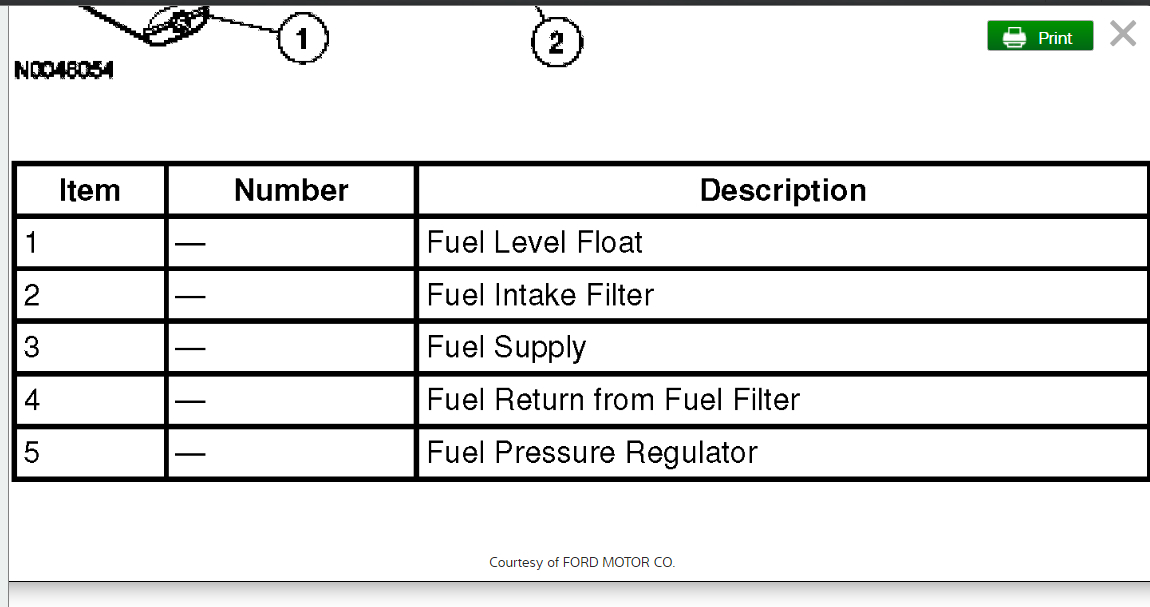Click the Number column header
Viewport: 1150px width, 607px height.
(291, 190)
